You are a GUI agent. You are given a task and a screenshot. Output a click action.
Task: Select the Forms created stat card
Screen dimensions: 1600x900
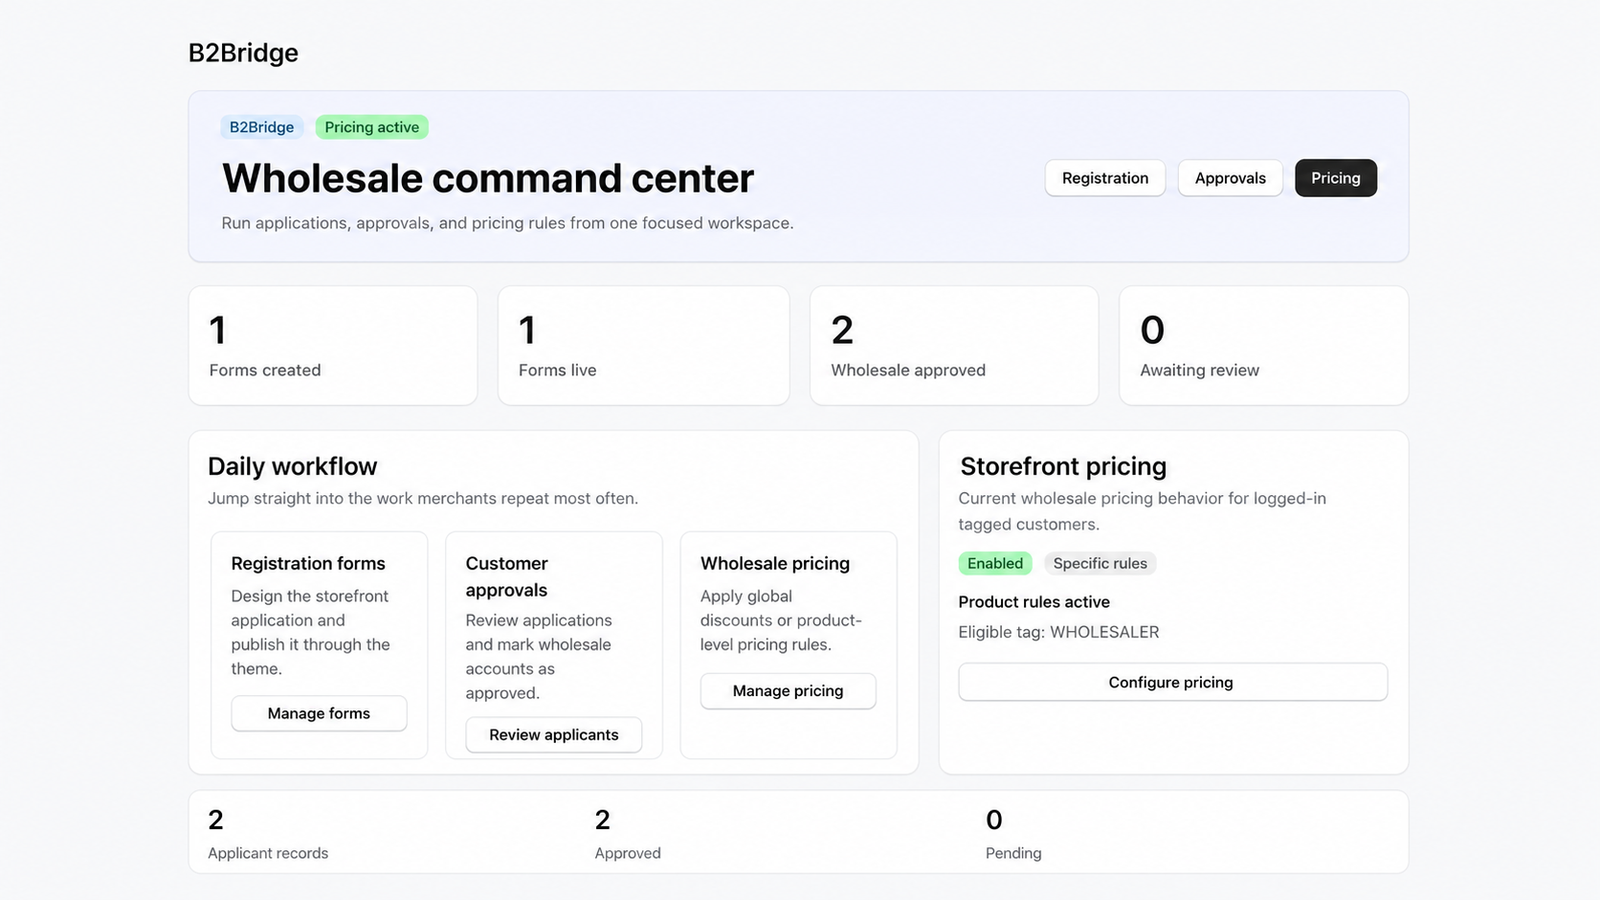333,346
